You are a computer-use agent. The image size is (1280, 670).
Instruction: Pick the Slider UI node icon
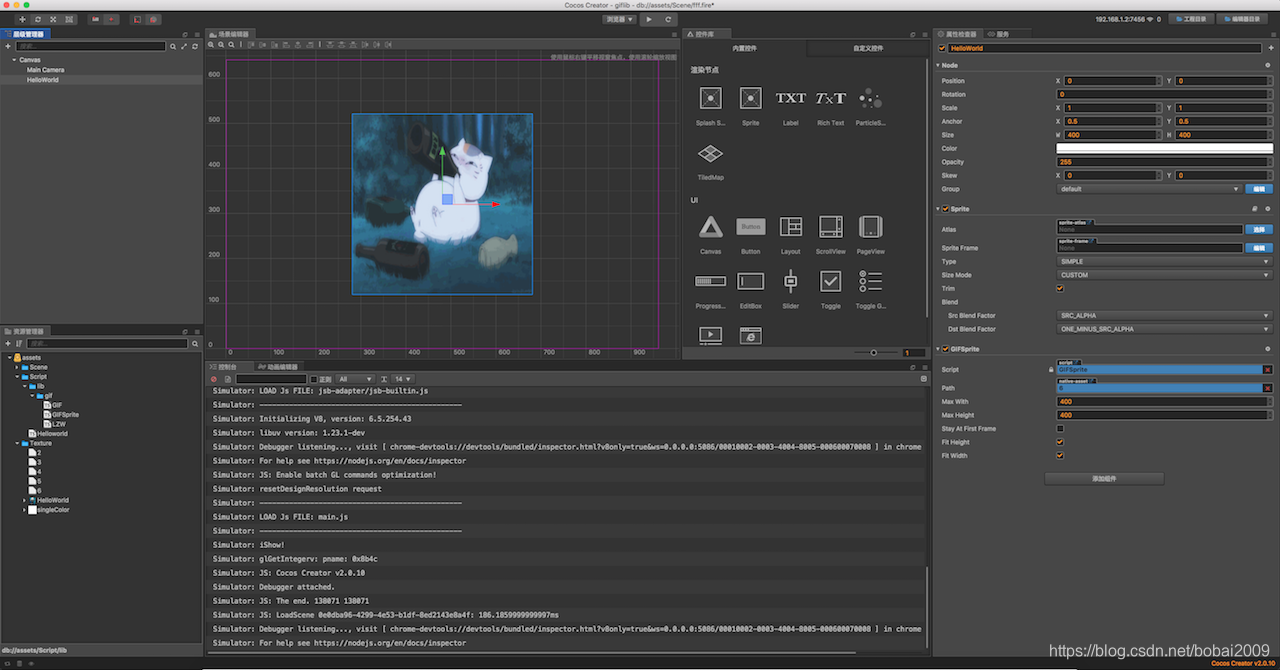point(790,282)
